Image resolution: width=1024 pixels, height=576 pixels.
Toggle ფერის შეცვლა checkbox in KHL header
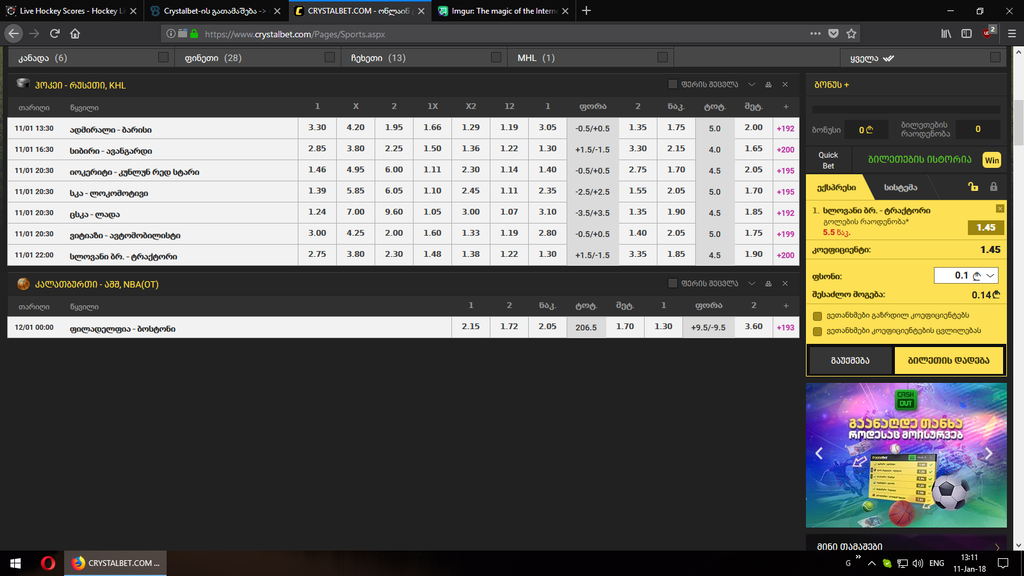673,84
